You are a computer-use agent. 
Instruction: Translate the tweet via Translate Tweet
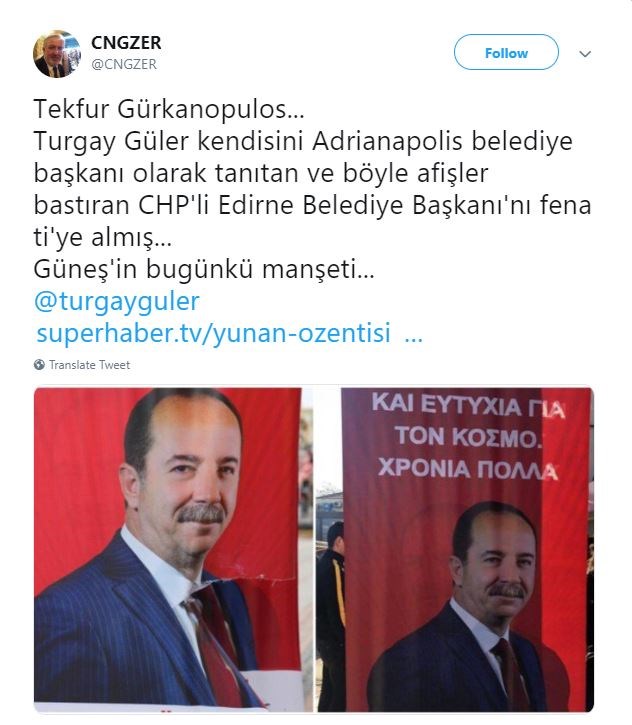(89, 365)
